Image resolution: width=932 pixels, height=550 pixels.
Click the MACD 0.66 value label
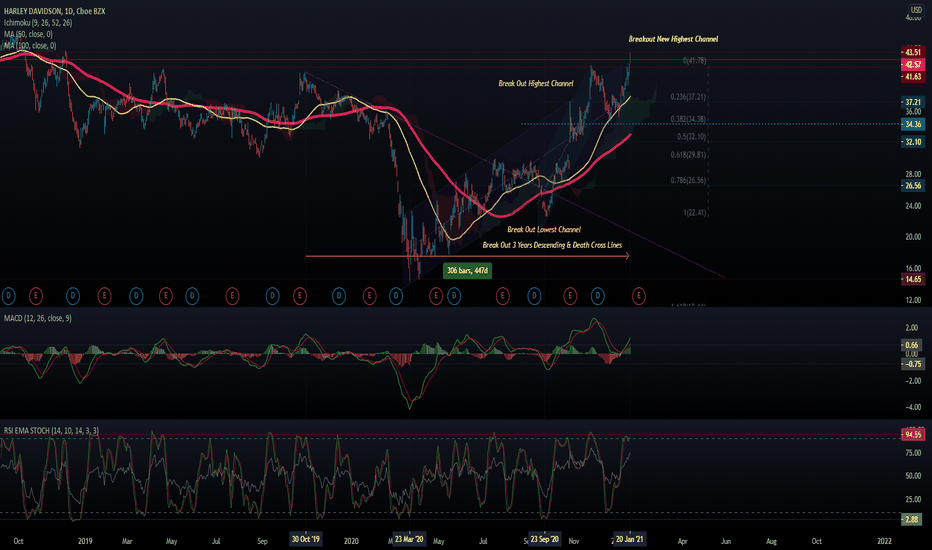pyautogui.click(x=912, y=345)
